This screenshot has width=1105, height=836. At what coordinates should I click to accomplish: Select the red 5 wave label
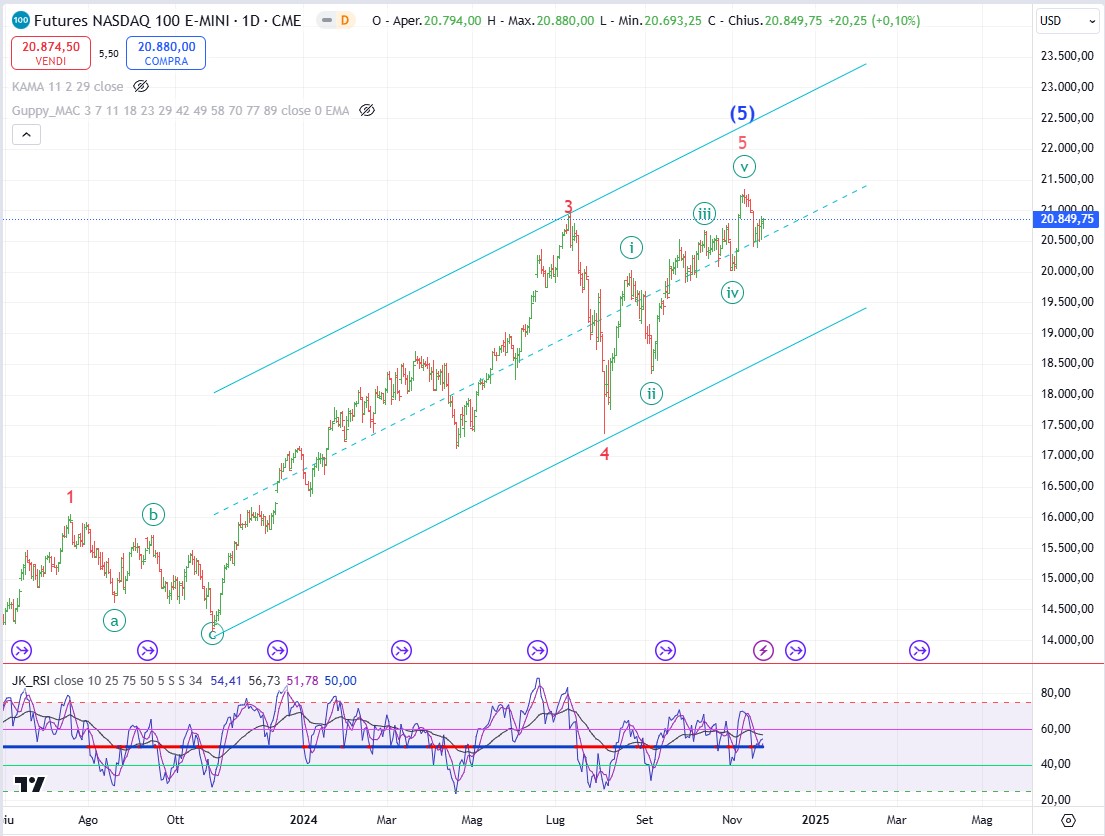pos(742,142)
